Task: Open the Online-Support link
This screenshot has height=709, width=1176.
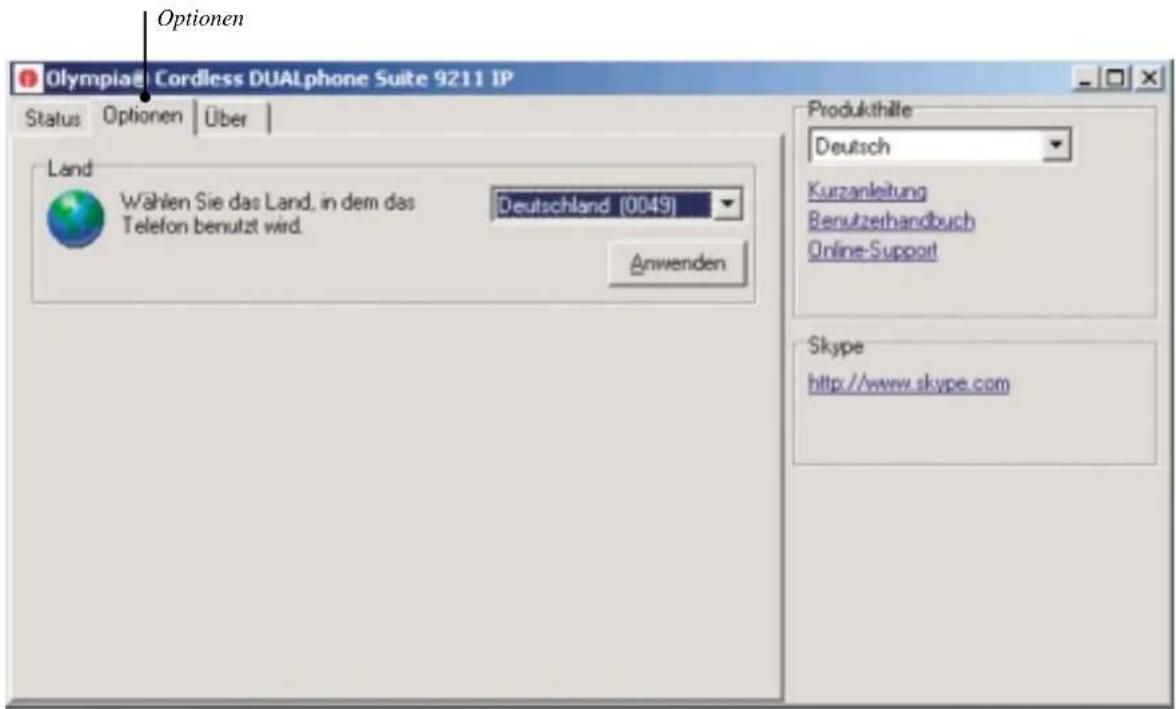Action: [872, 250]
